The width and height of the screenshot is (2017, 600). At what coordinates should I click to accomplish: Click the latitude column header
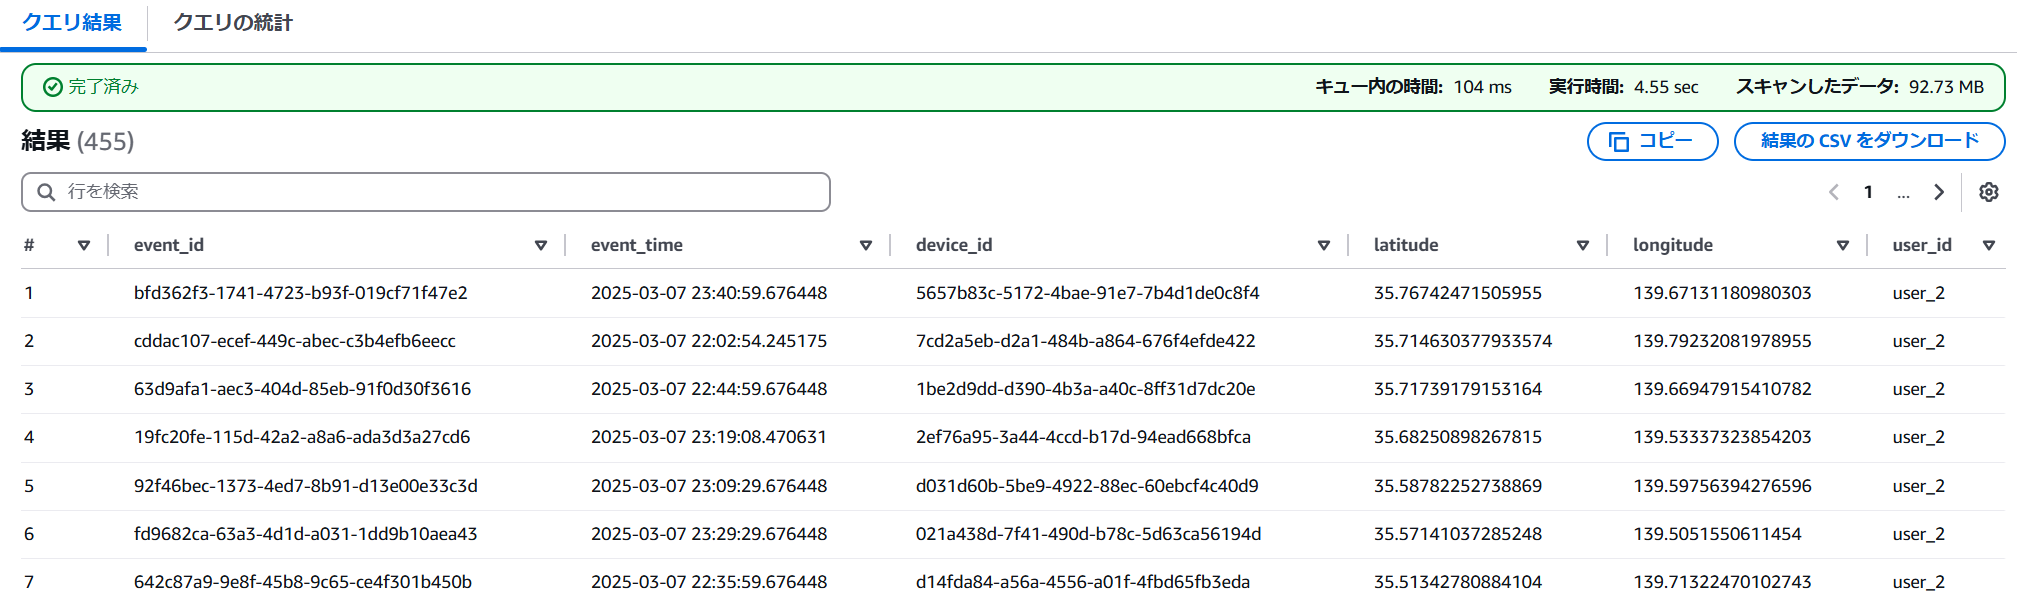(1406, 245)
